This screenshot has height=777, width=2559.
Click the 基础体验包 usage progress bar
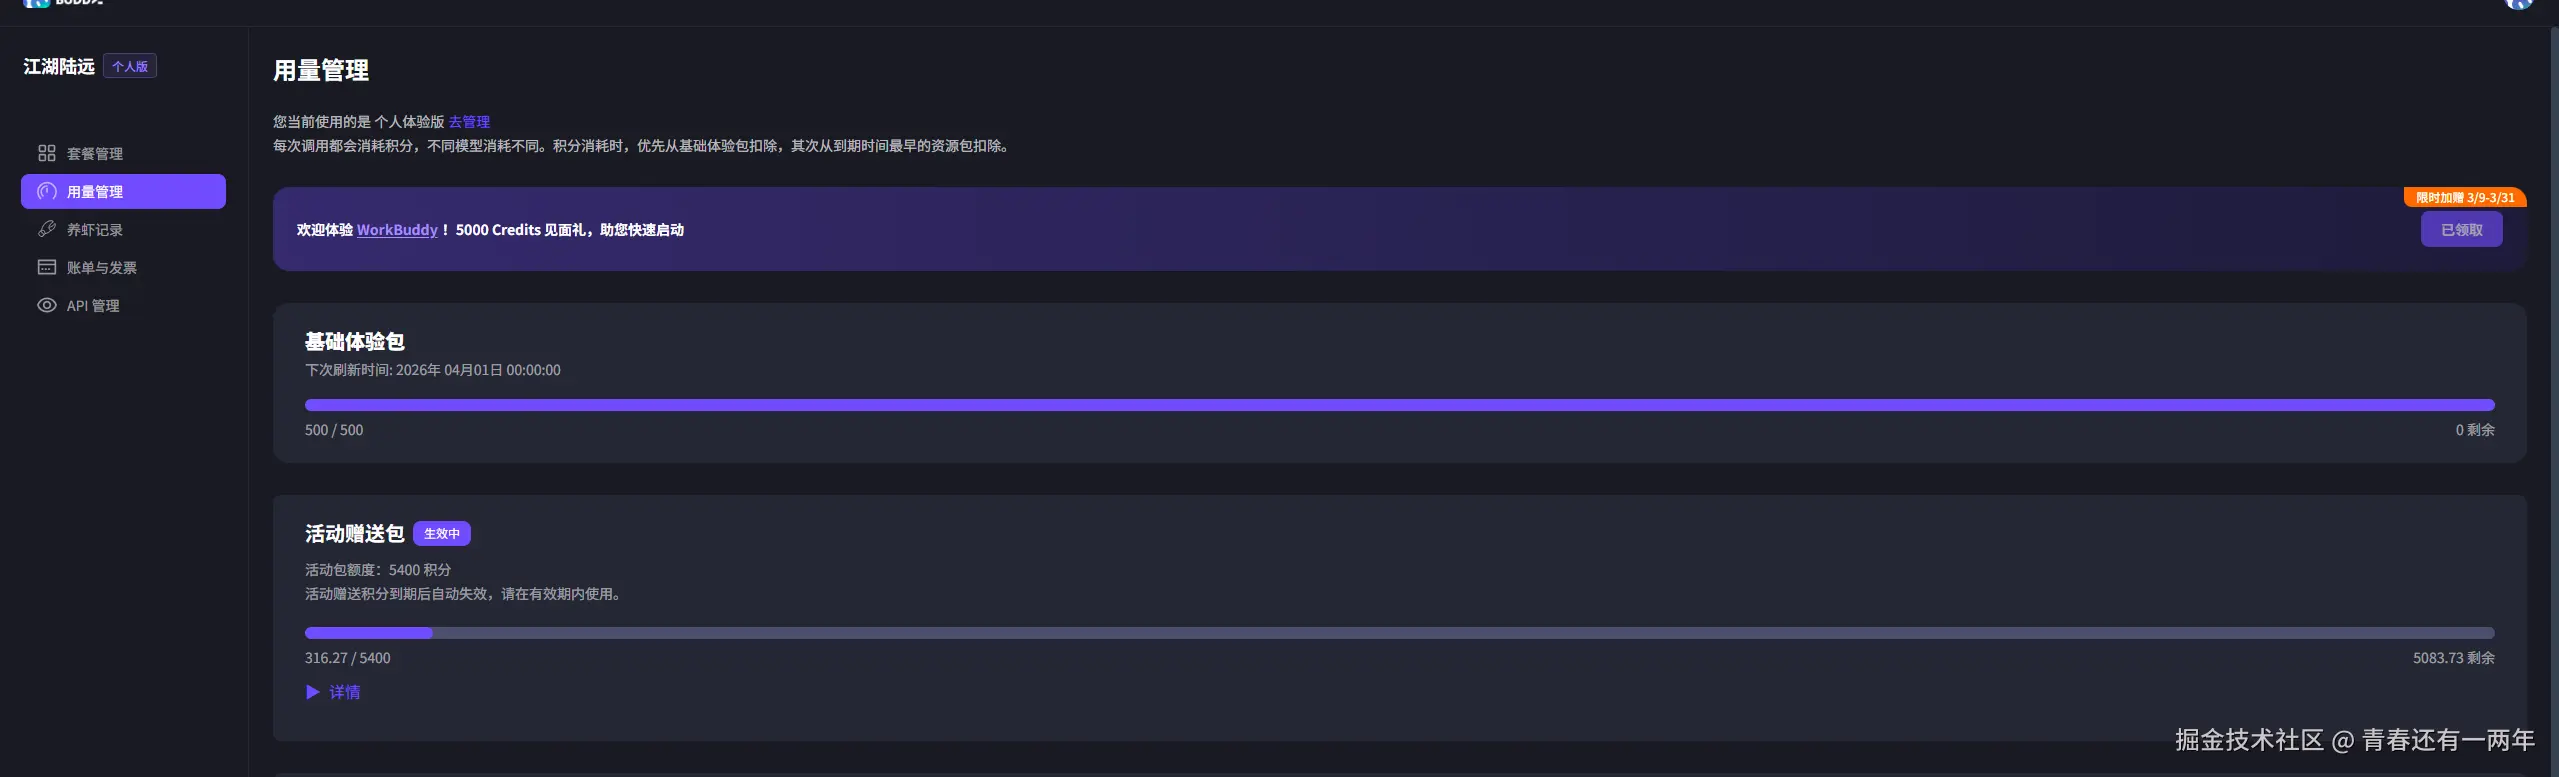click(1399, 405)
